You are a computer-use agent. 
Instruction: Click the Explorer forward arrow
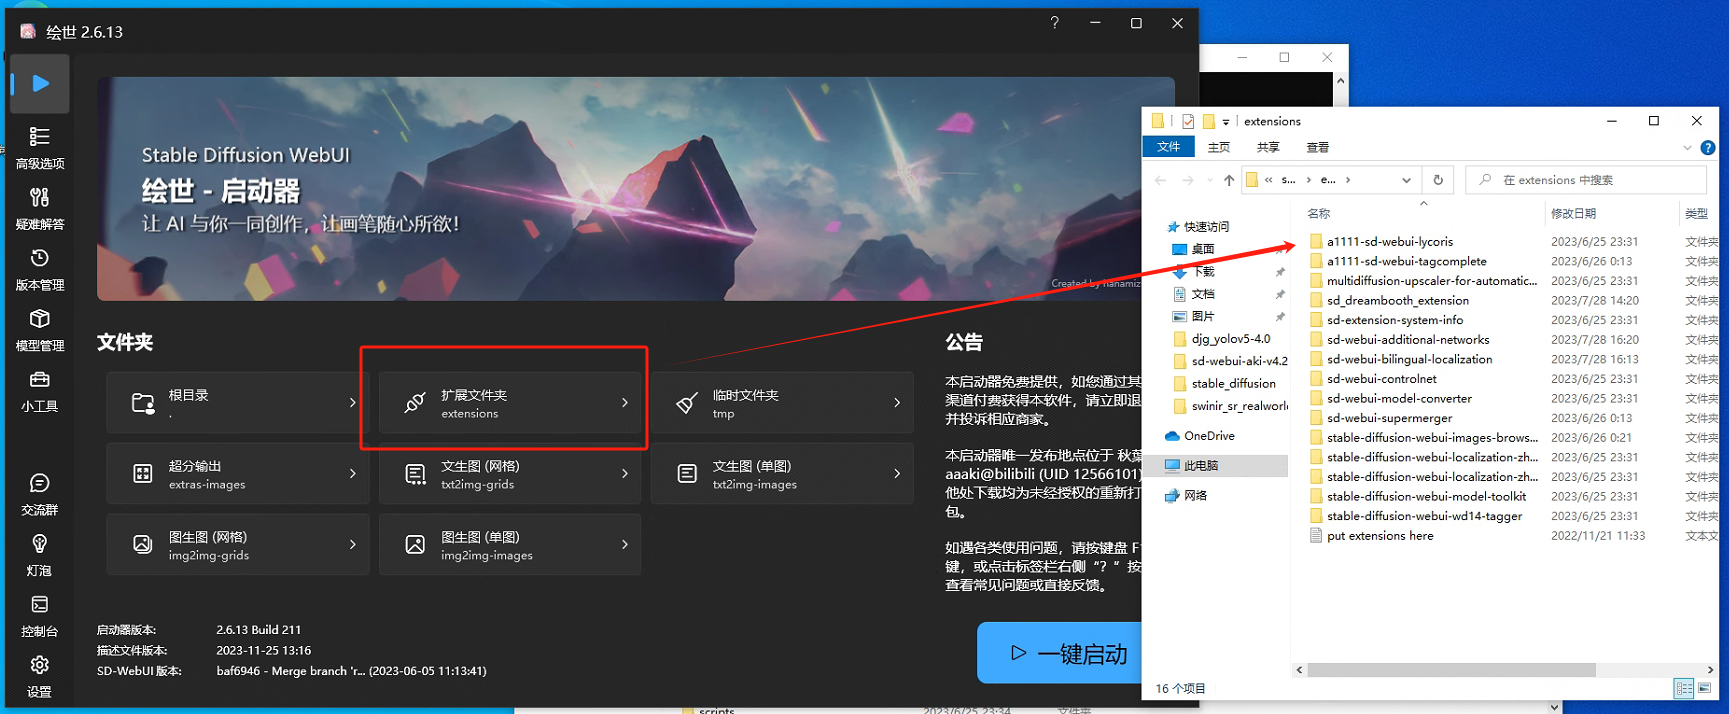[x=1187, y=180]
